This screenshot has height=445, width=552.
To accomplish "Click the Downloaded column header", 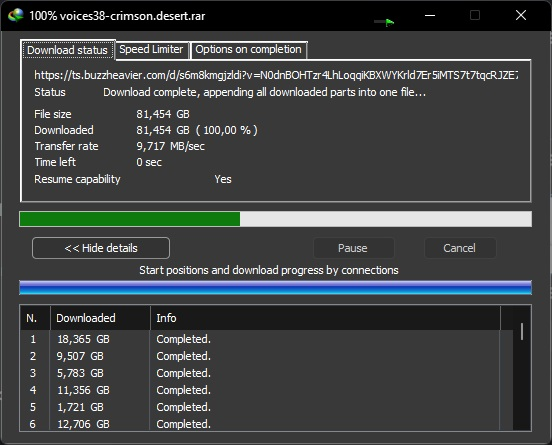I will click(100, 318).
